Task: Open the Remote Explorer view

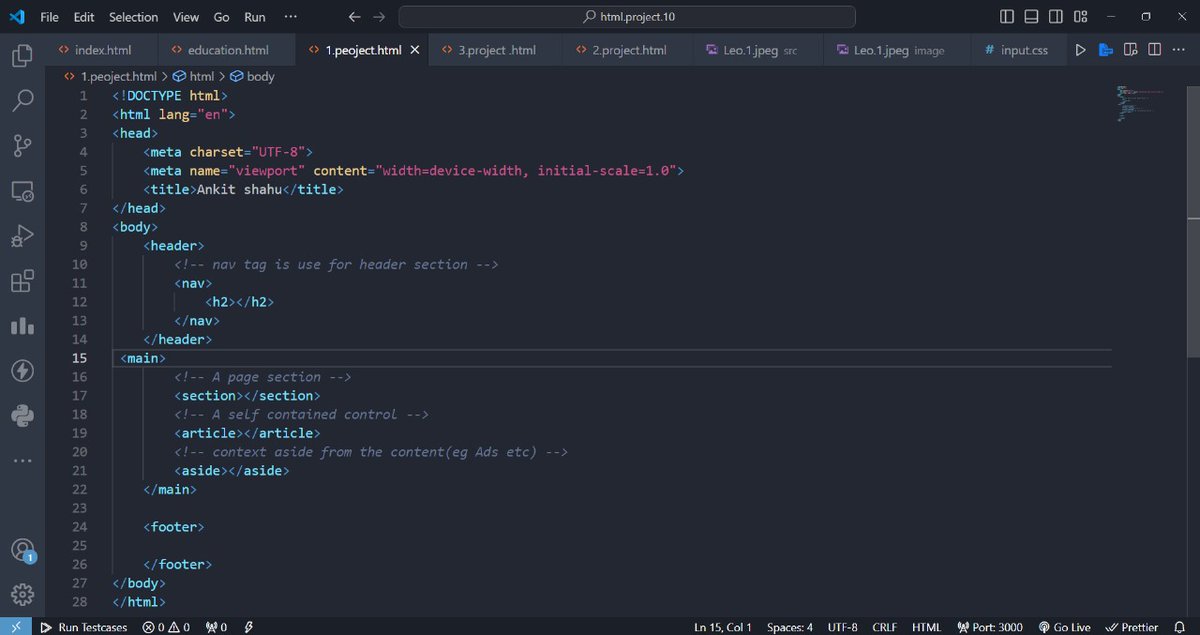Action: click(x=22, y=191)
